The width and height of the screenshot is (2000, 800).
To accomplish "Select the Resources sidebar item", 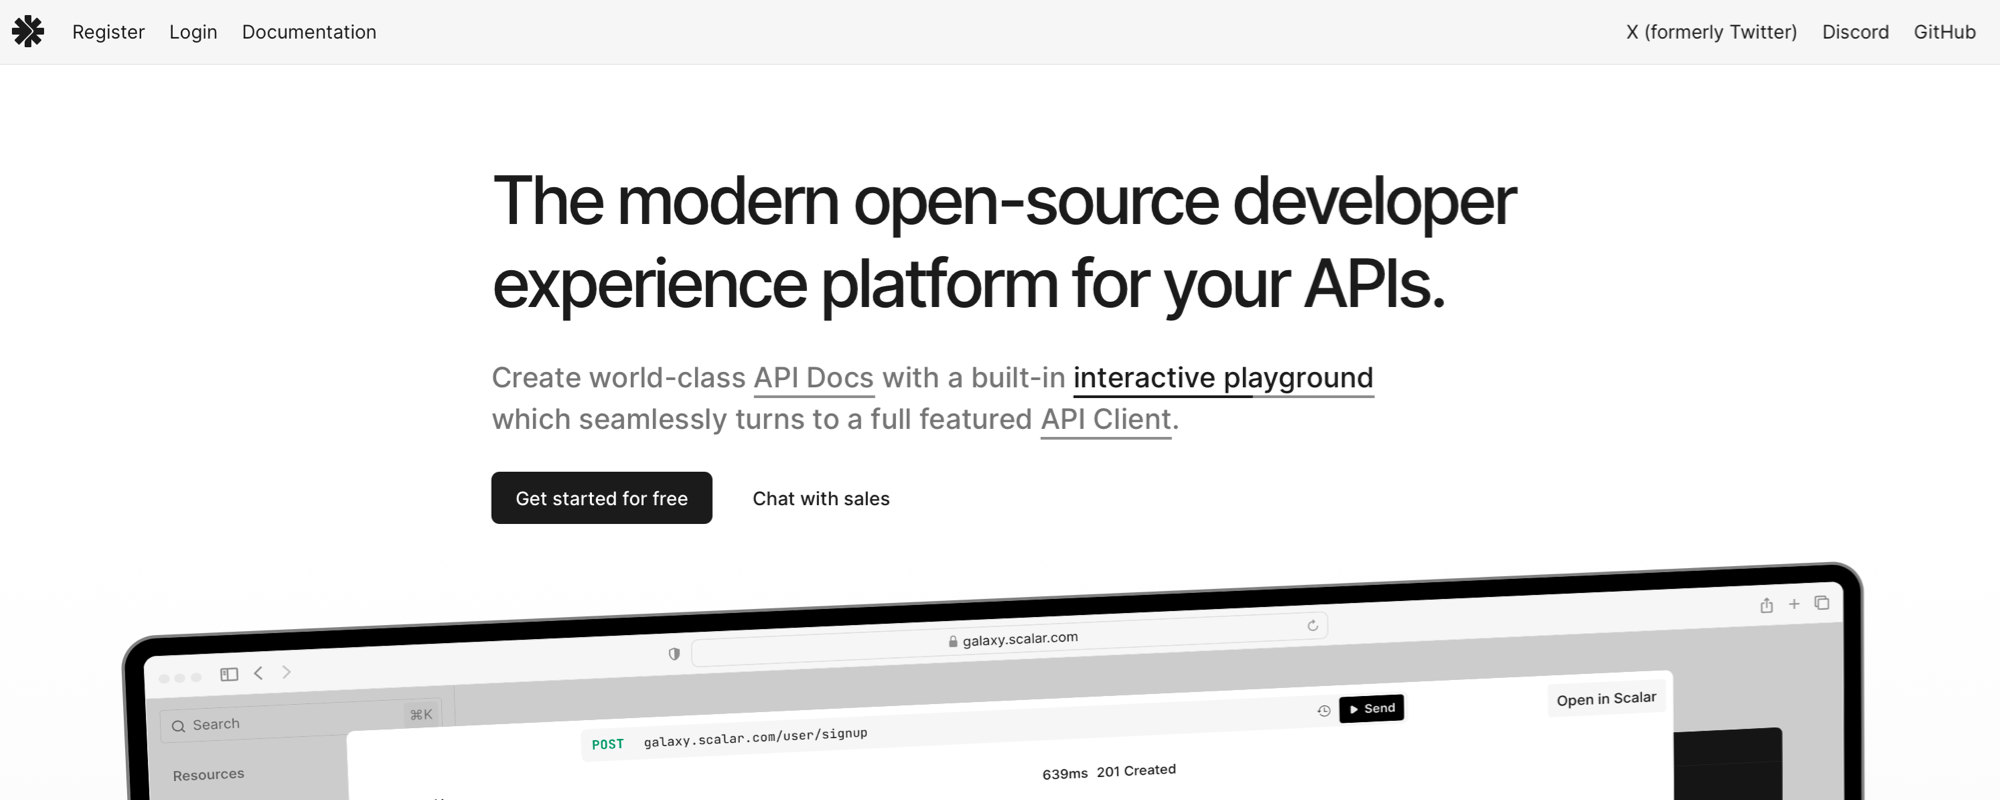I will (208, 775).
